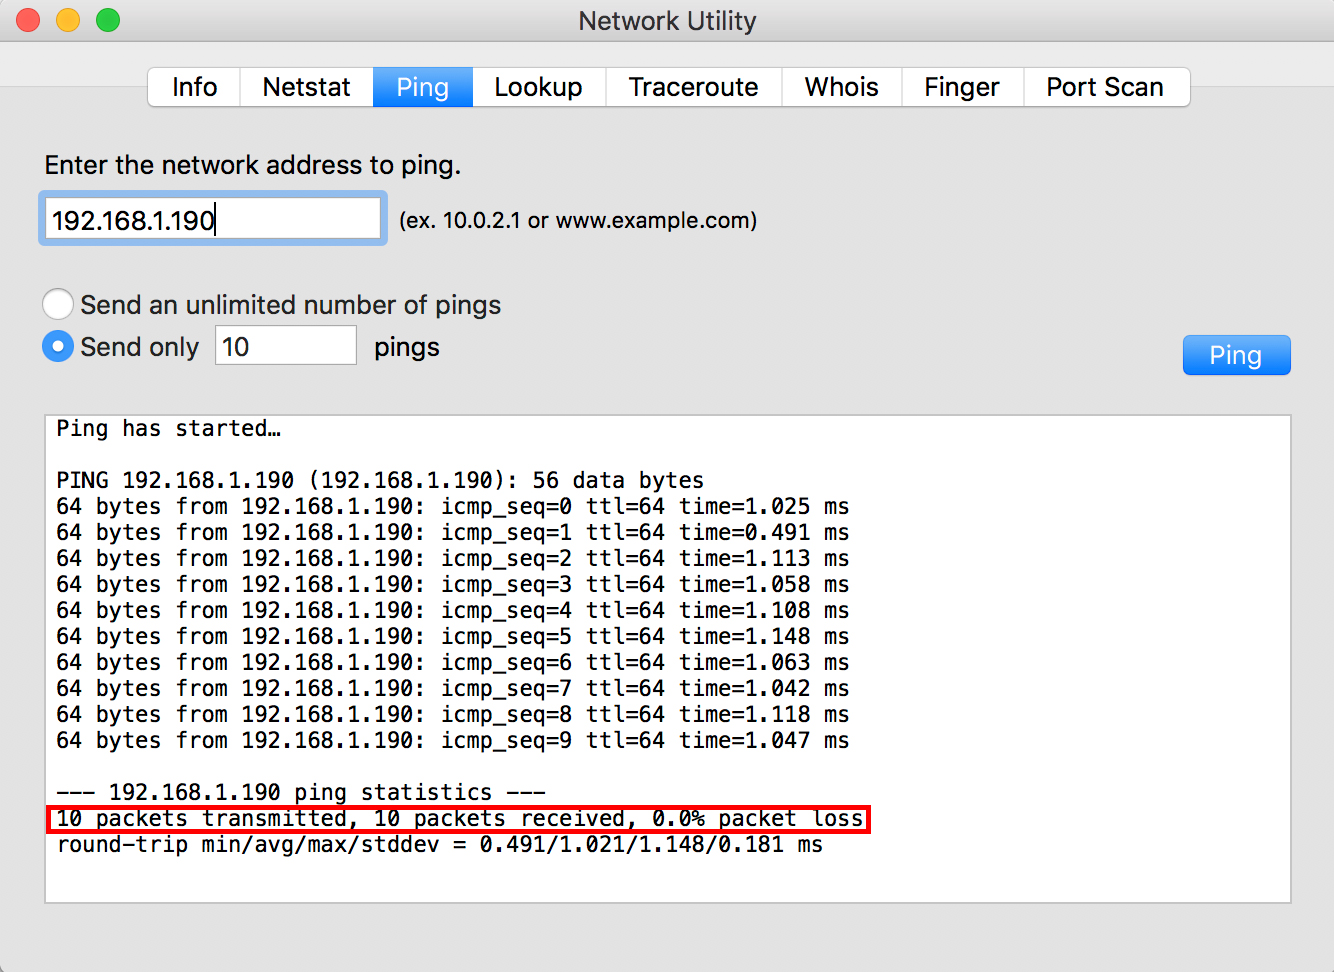Focus the ping count field showing 10

[285, 346]
